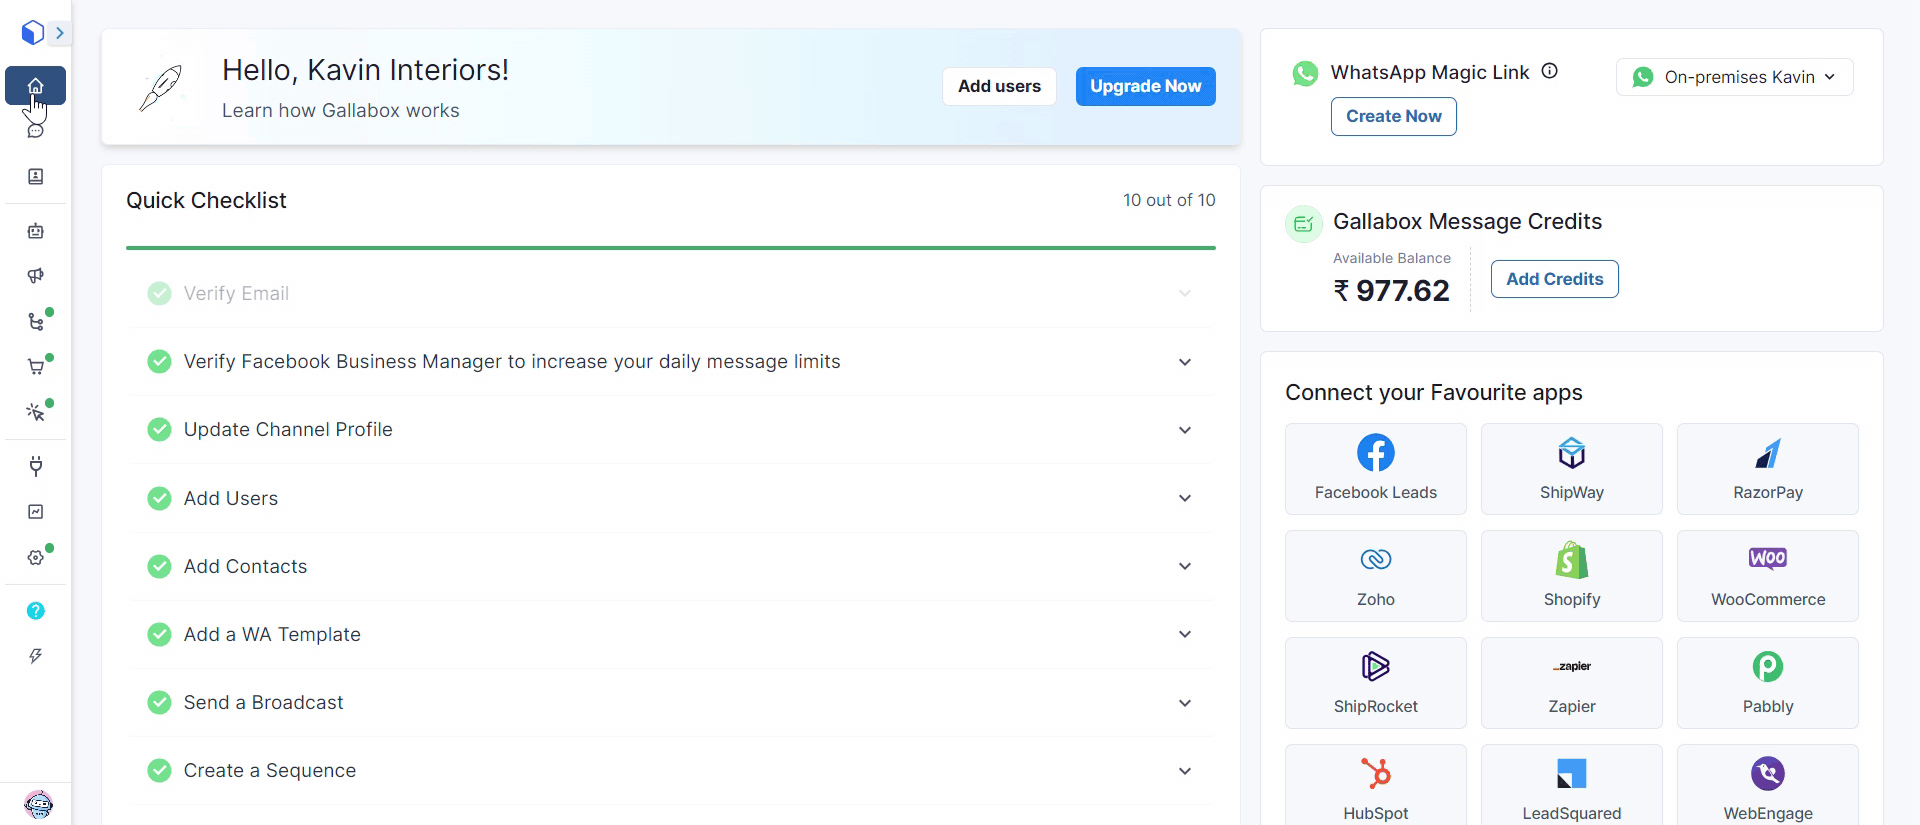The width and height of the screenshot is (1920, 825).
Task: Click the Upgrade Now button
Action: pyautogui.click(x=1145, y=87)
